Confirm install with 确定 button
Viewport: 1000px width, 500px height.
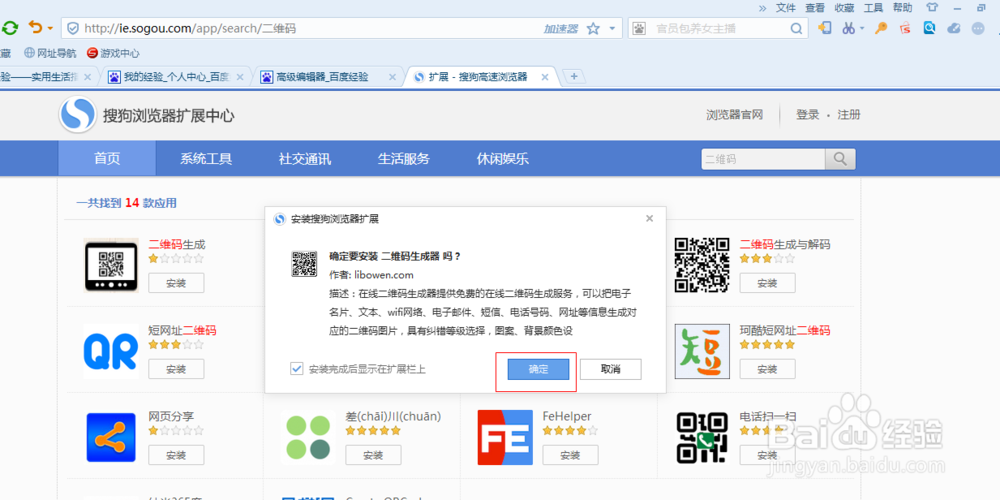(538, 369)
